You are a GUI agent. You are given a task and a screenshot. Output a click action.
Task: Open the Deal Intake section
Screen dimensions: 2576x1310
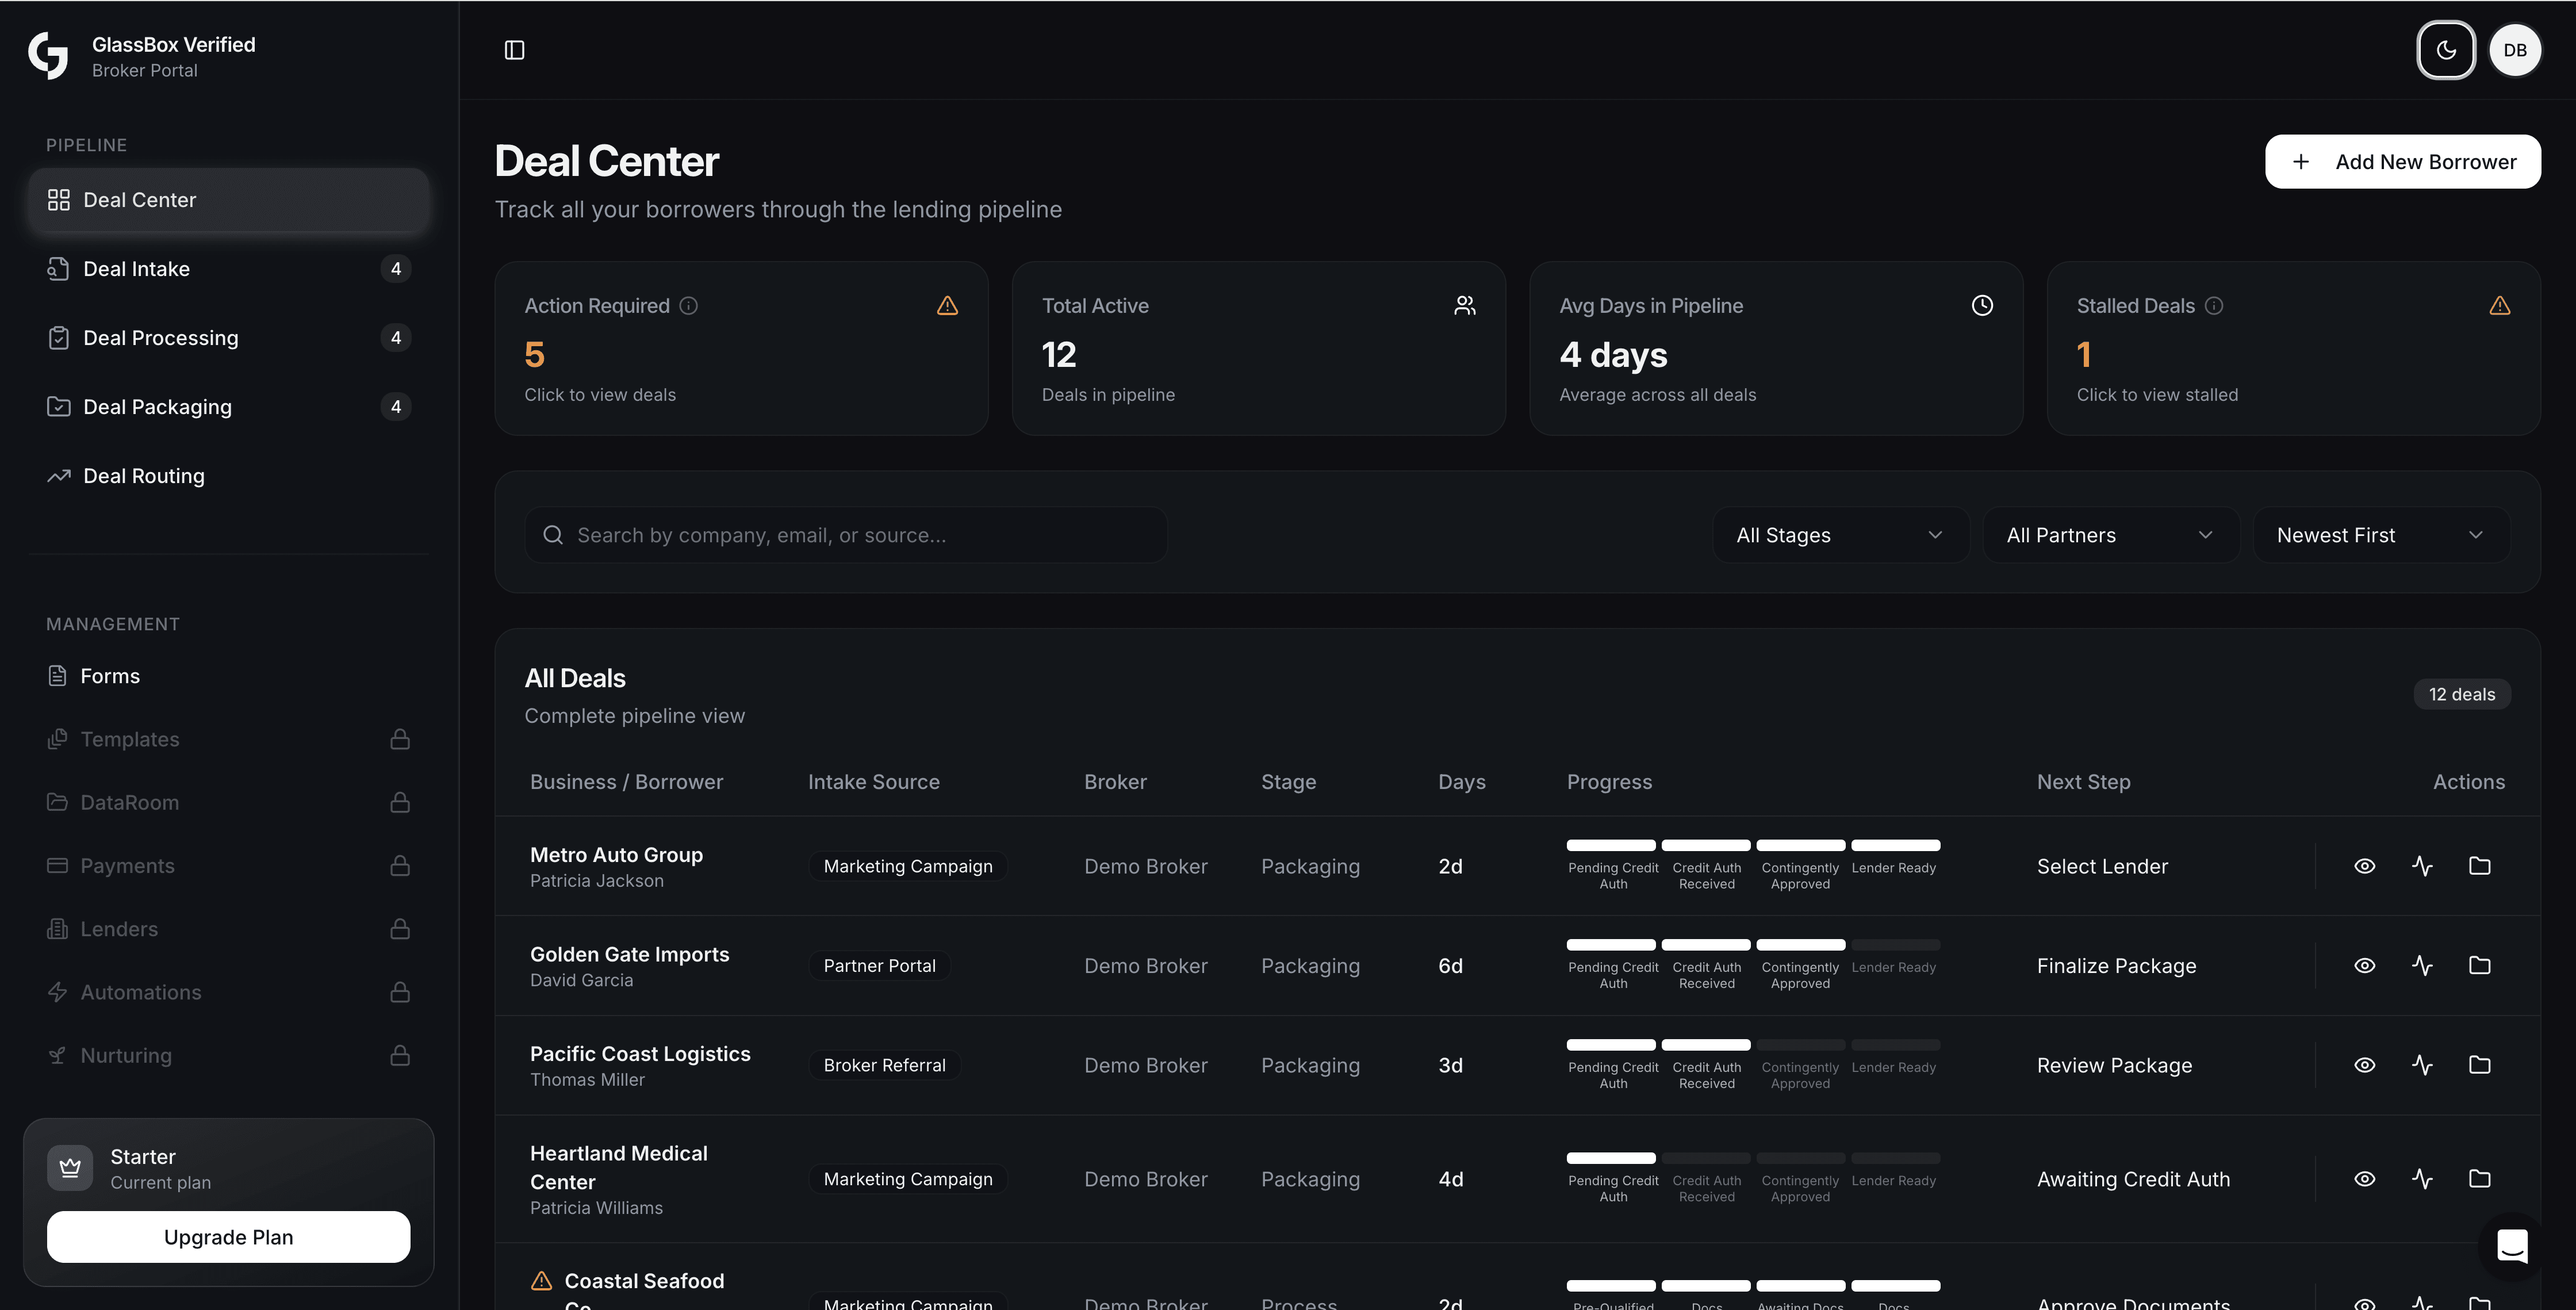[228, 268]
